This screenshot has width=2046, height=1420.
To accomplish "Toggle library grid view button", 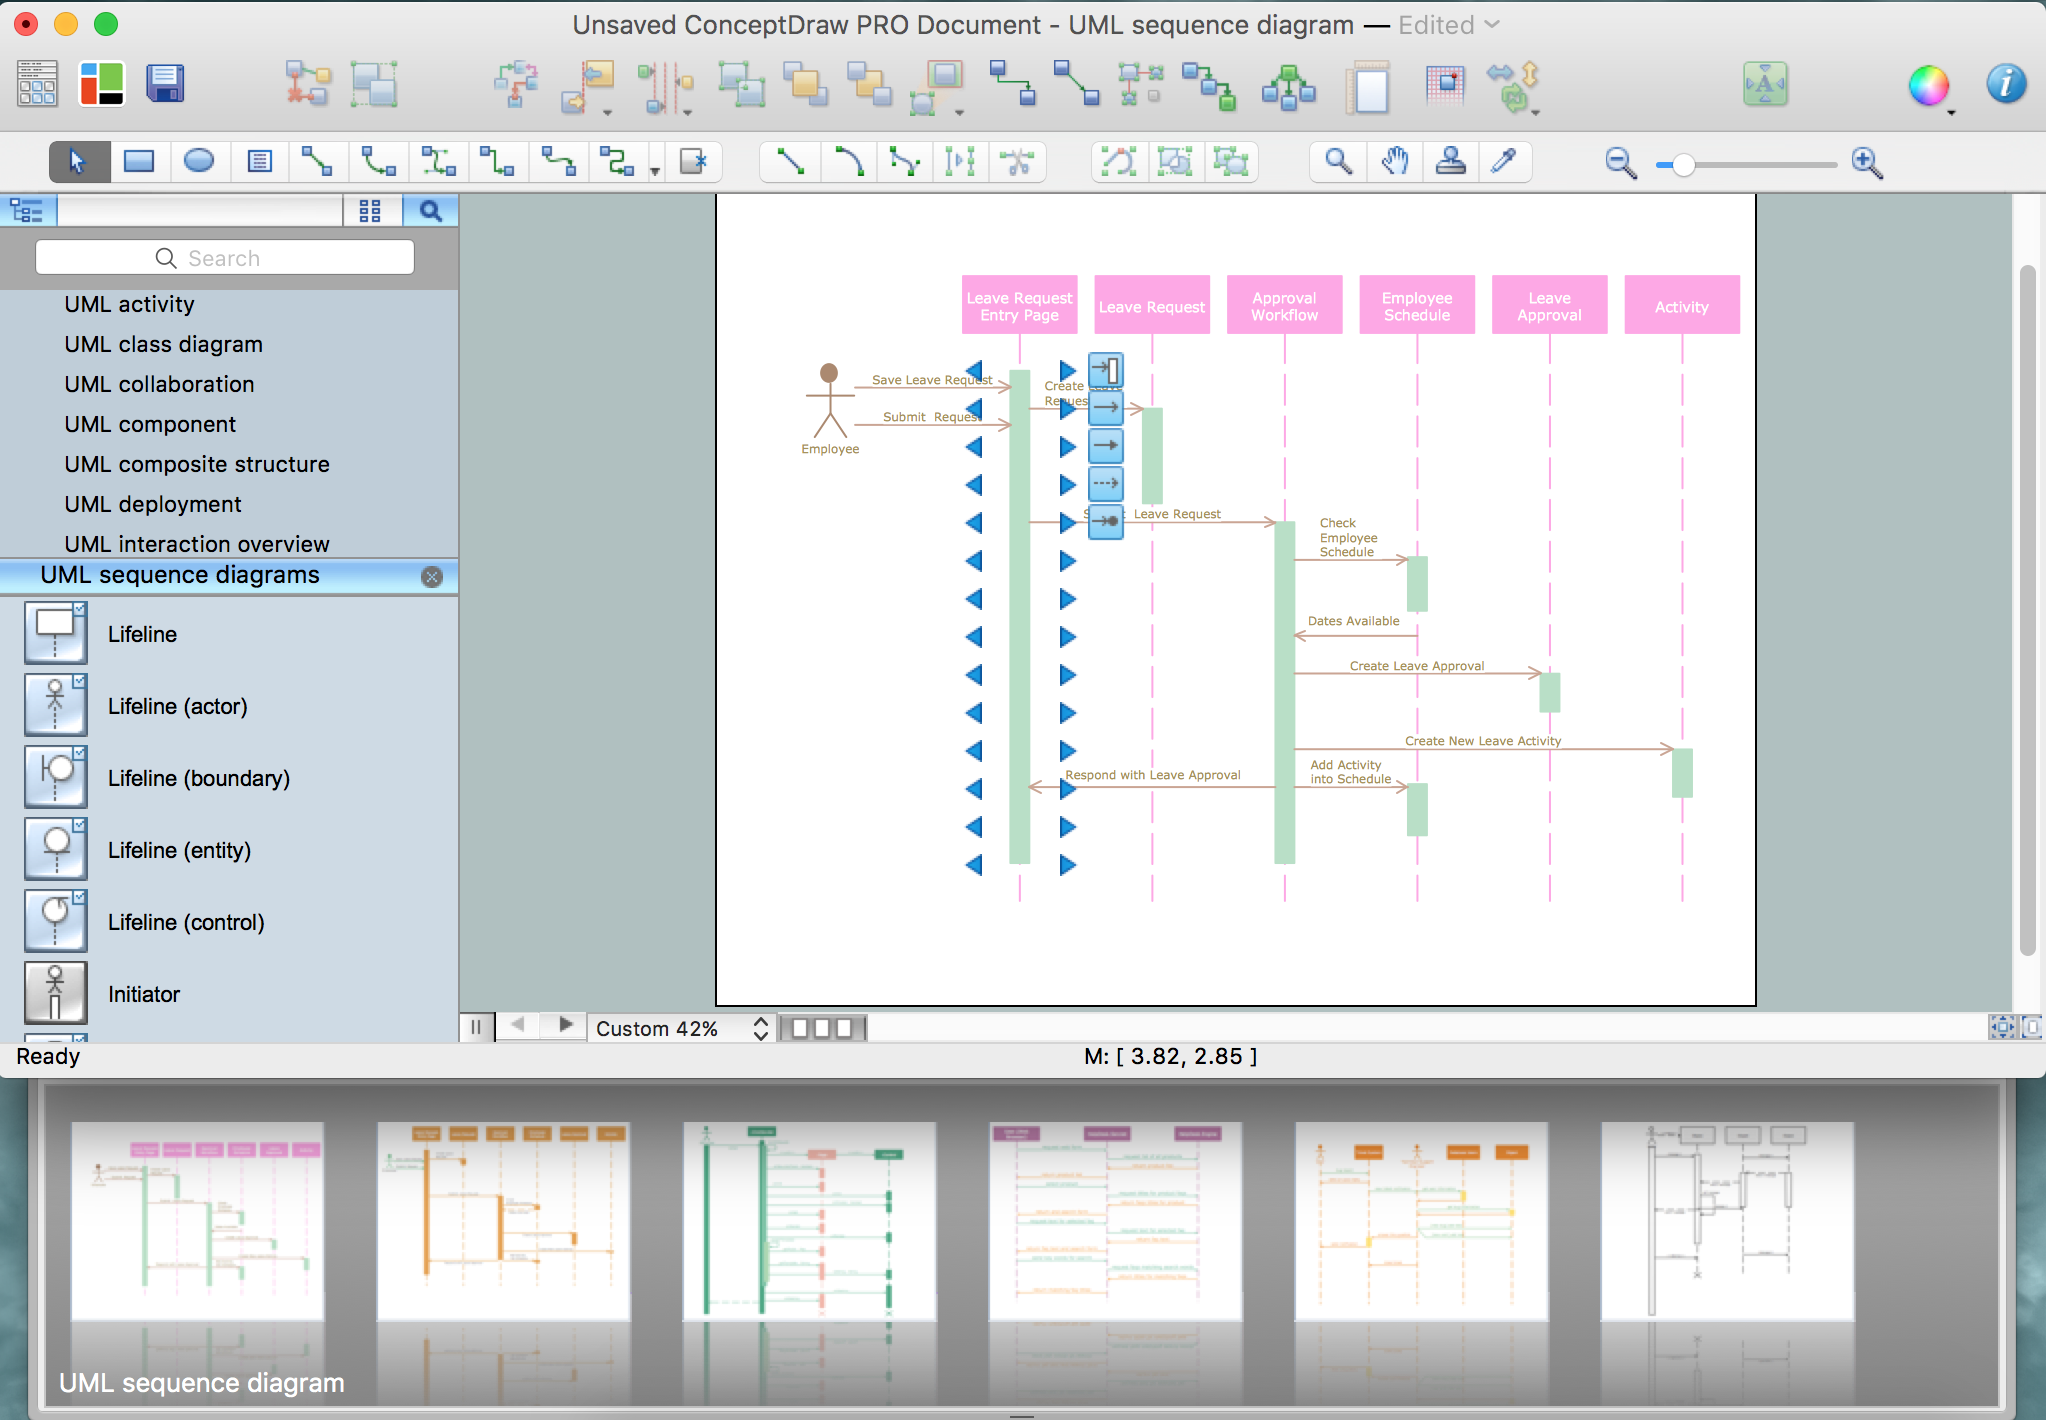I will pos(370,211).
